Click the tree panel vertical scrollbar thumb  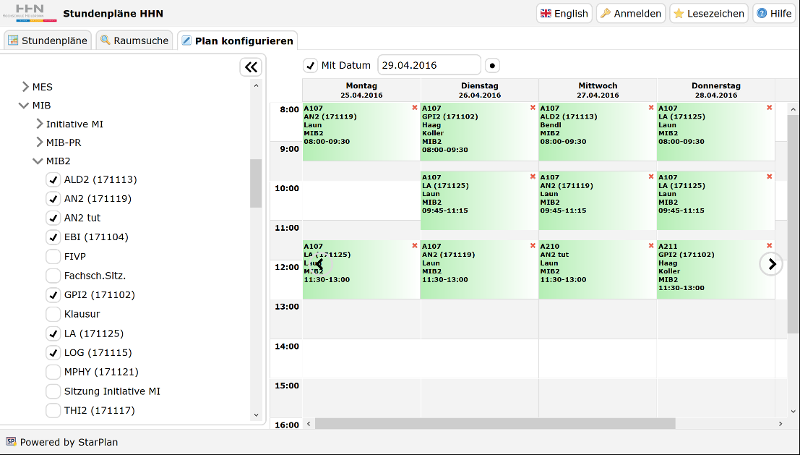pos(256,183)
